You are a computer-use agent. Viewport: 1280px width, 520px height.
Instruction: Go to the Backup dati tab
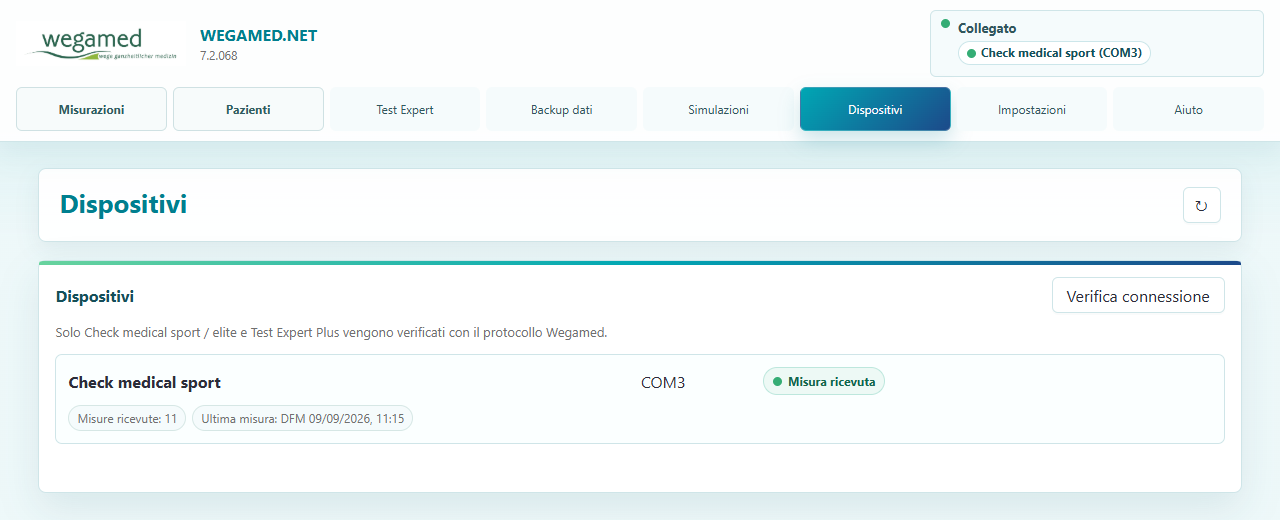pos(561,109)
